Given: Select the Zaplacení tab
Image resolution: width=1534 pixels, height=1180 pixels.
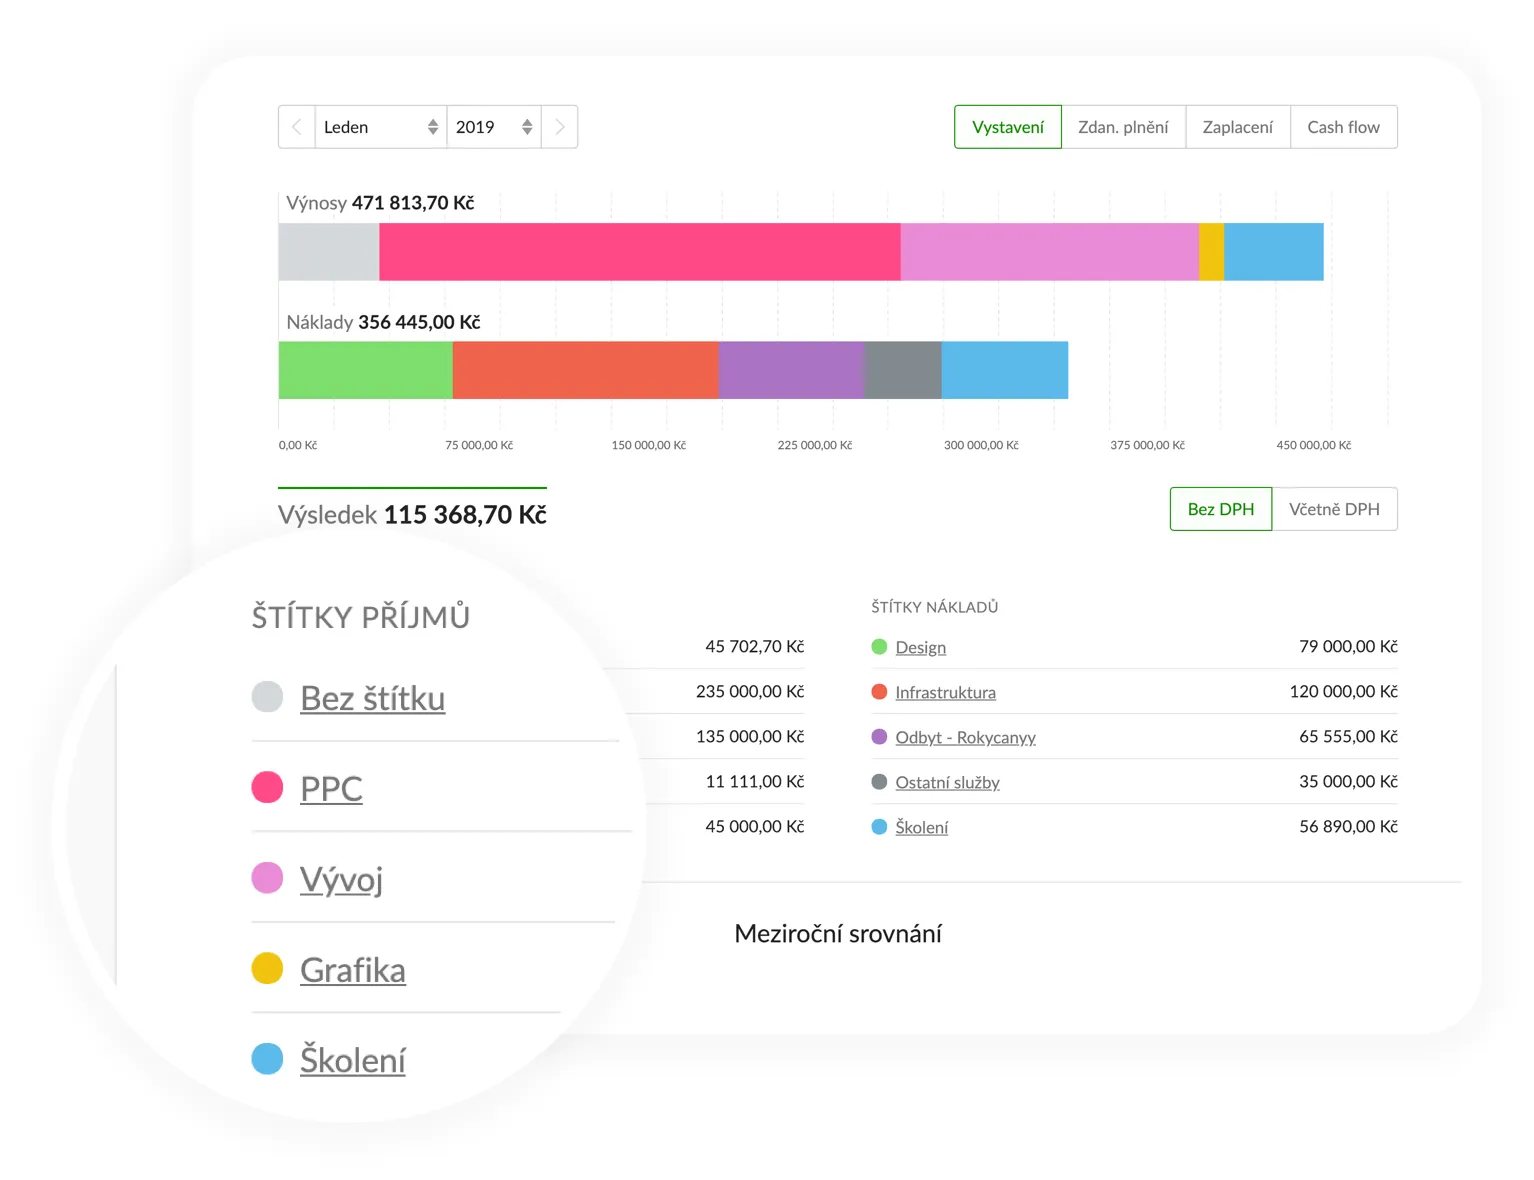Looking at the screenshot, I should (x=1237, y=127).
